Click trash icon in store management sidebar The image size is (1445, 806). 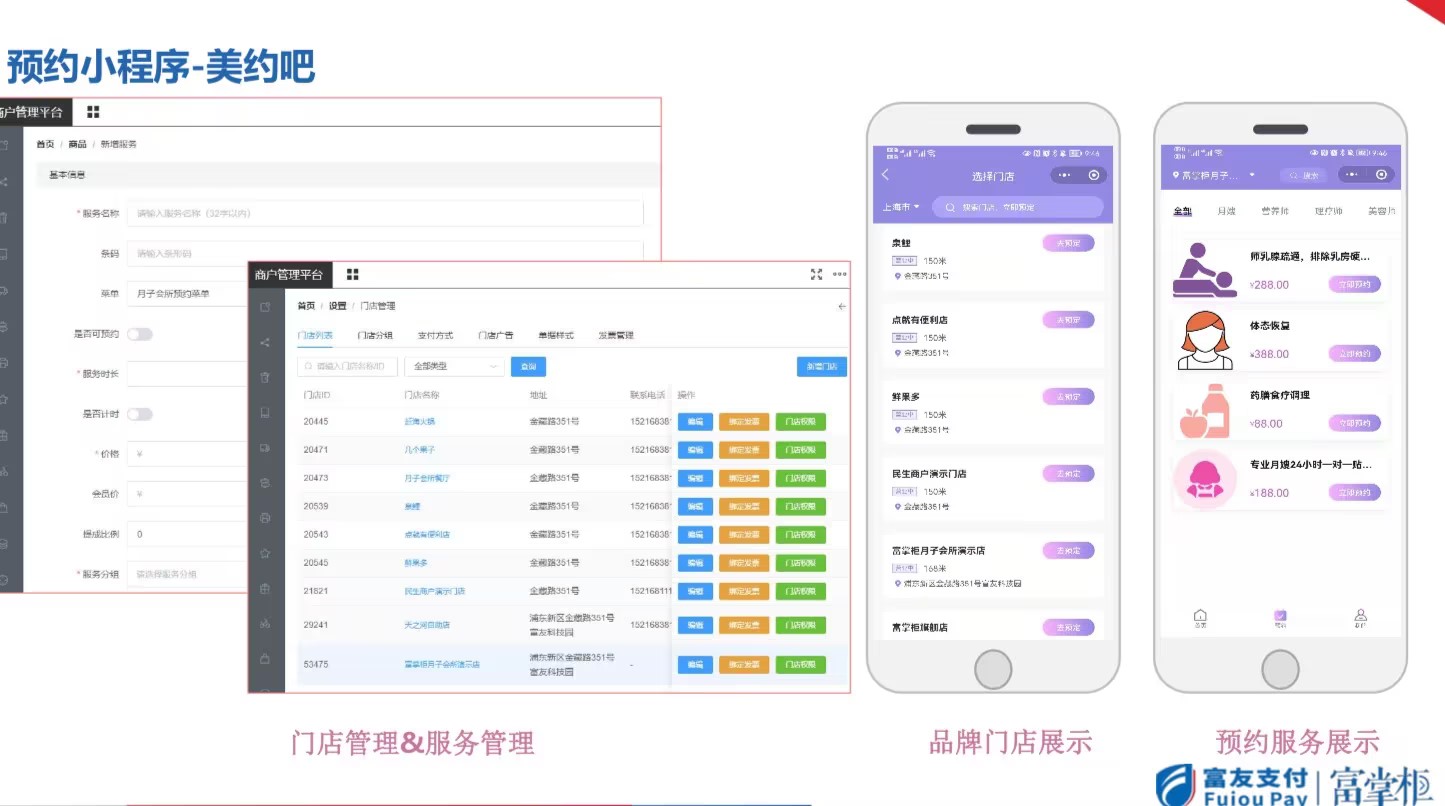click(265, 377)
